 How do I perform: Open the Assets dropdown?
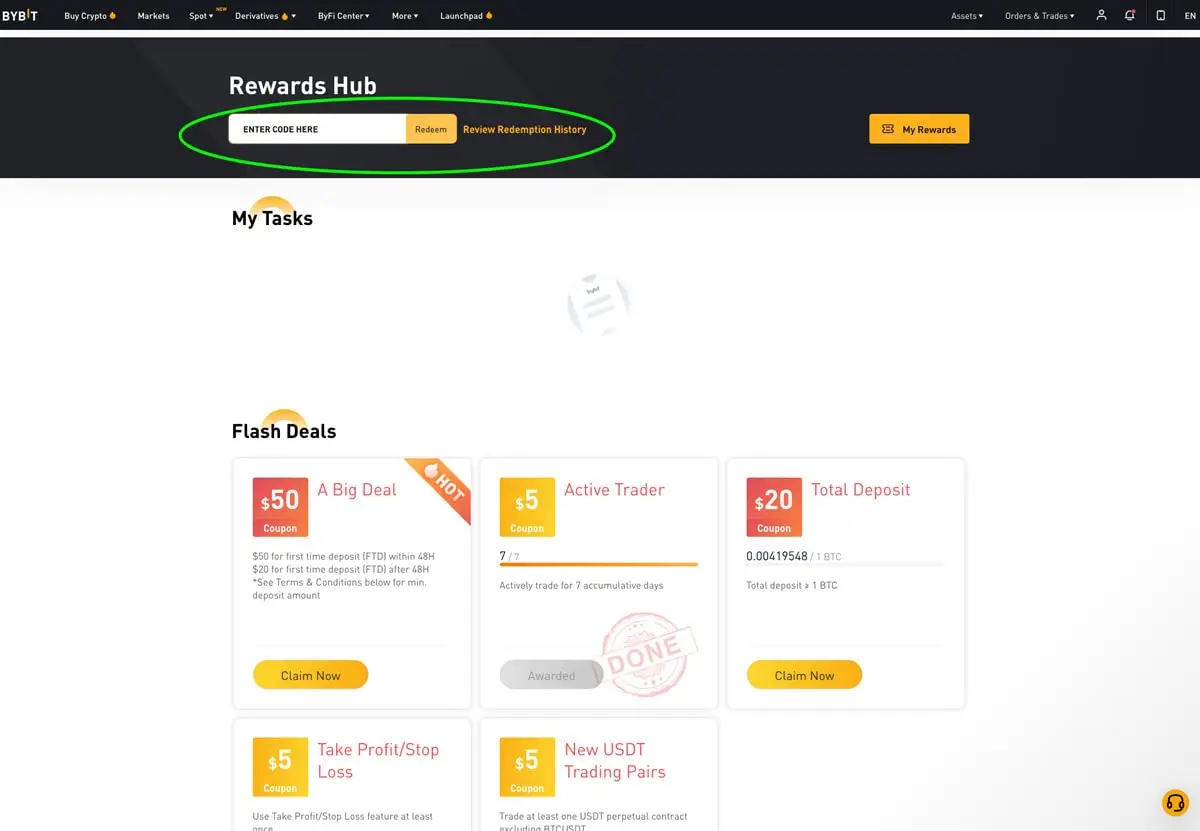967,16
